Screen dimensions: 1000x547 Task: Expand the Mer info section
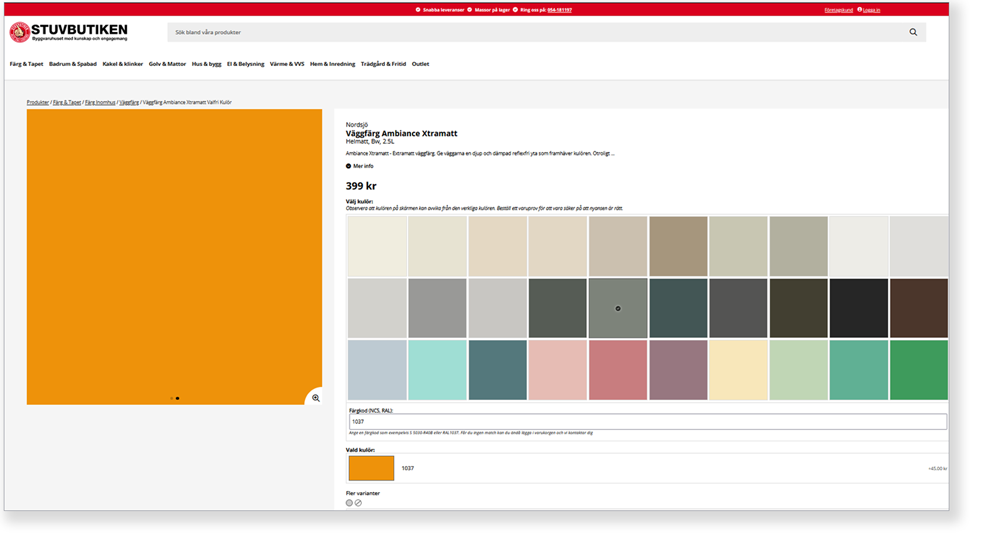pyautogui.click(x=360, y=166)
